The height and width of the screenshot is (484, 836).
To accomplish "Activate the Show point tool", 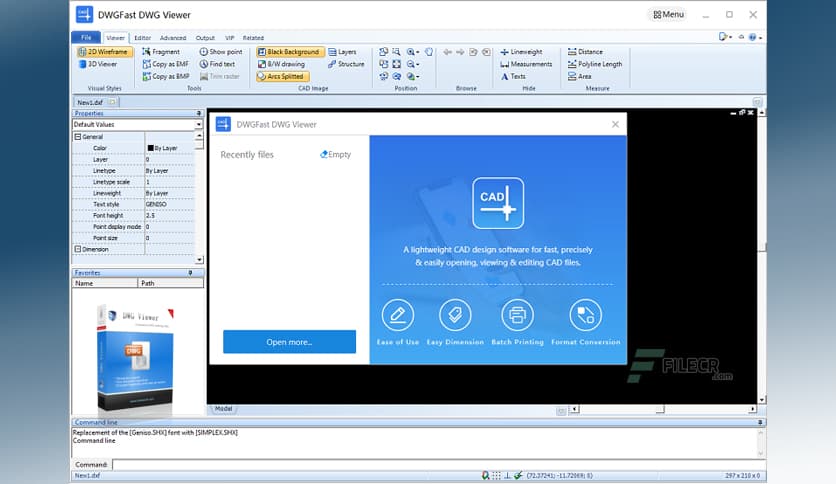I will 221,52.
